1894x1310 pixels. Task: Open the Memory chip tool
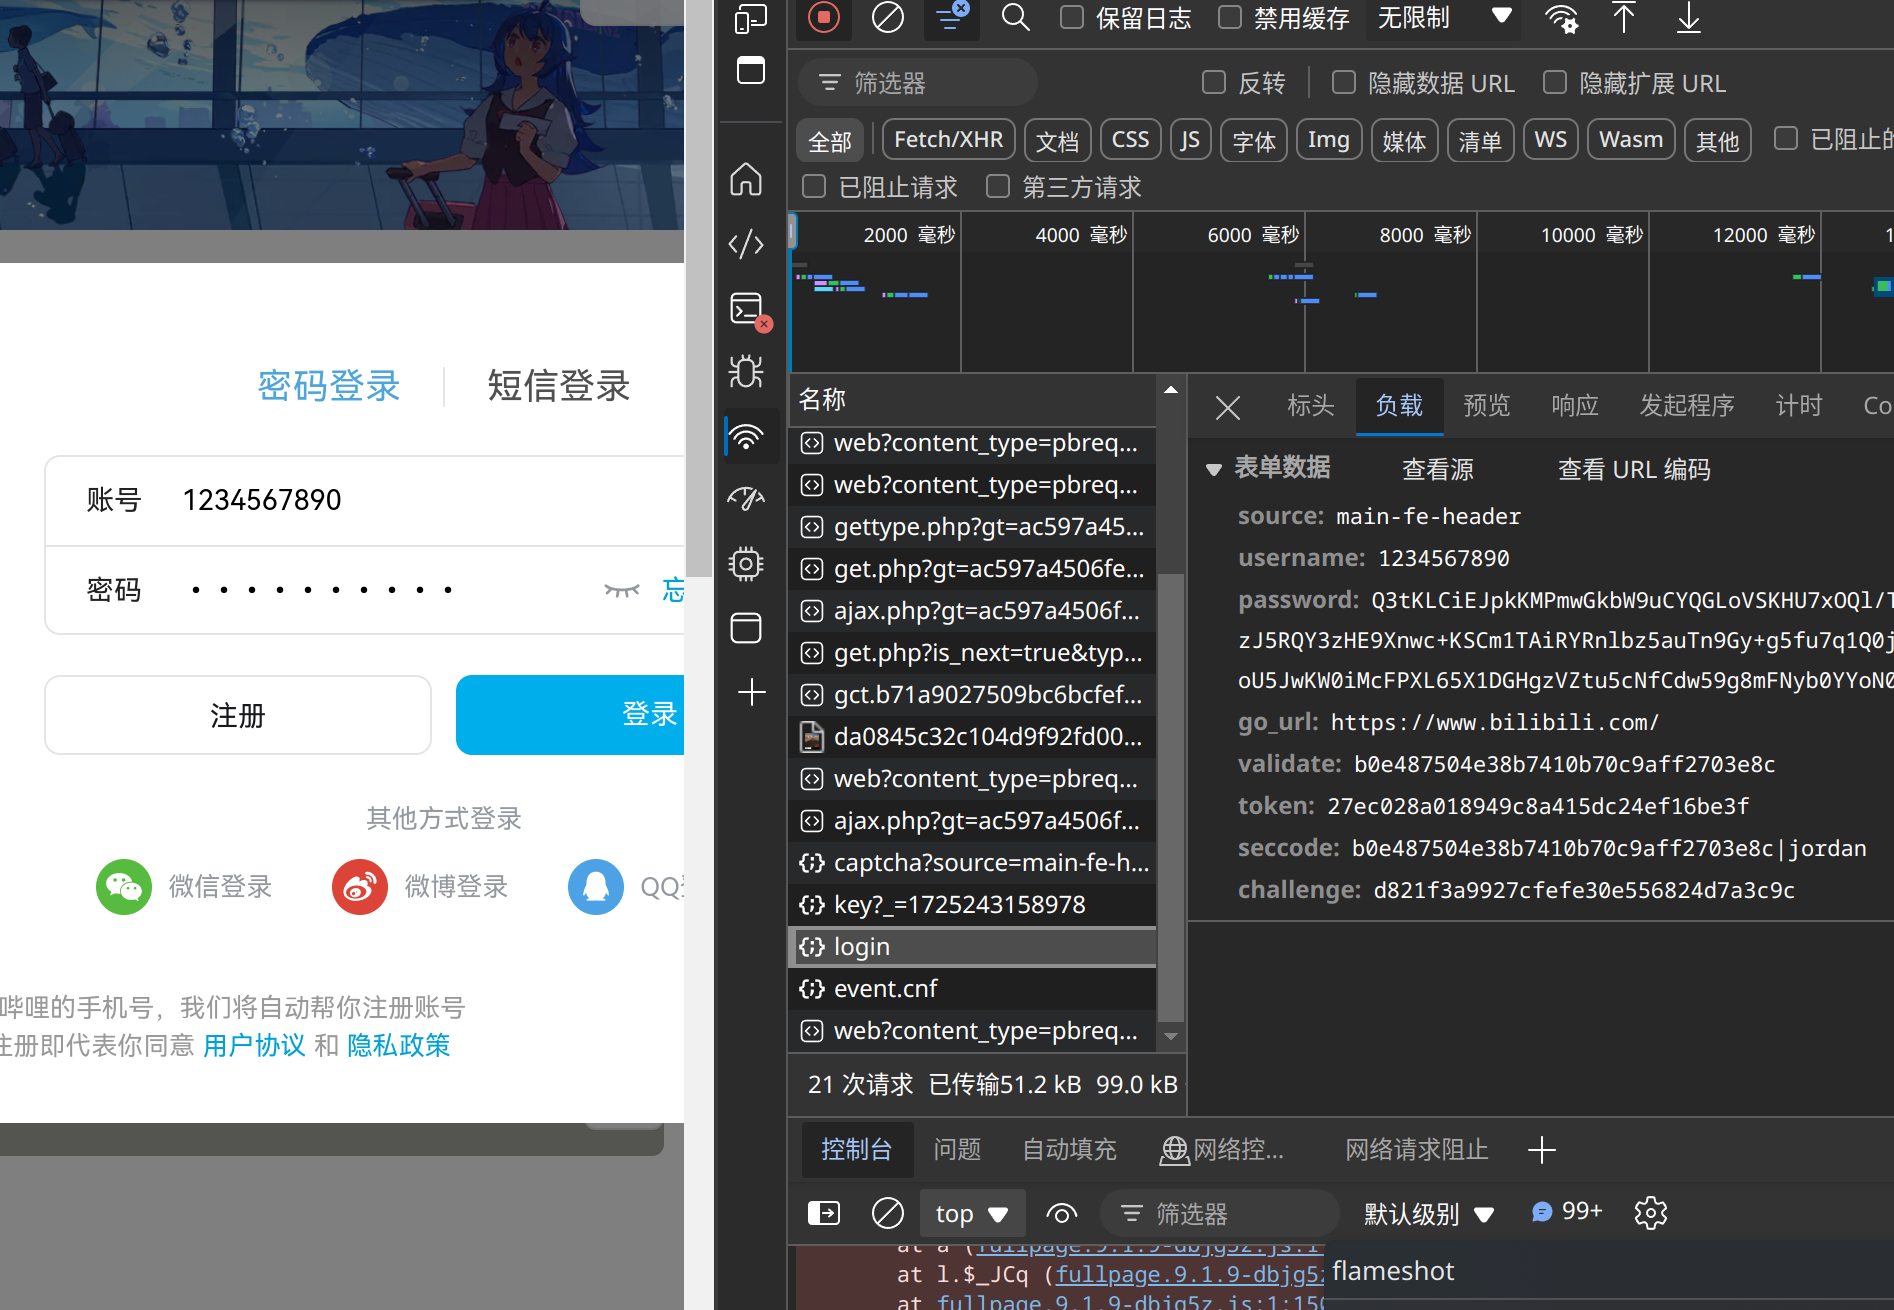(746, 564)
